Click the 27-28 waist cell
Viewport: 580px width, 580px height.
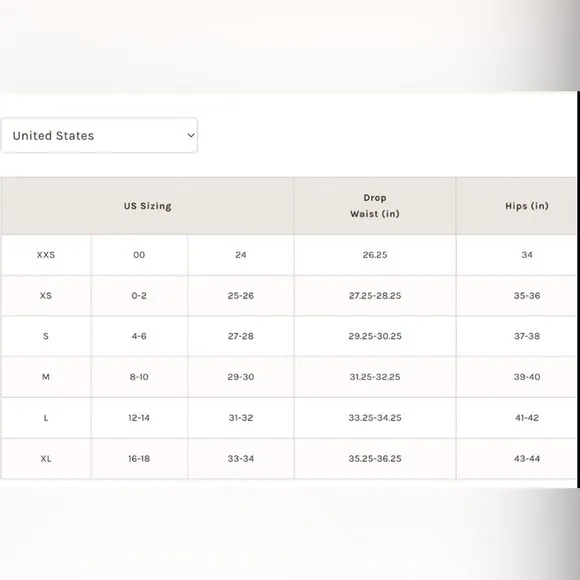tap(241, 336)
